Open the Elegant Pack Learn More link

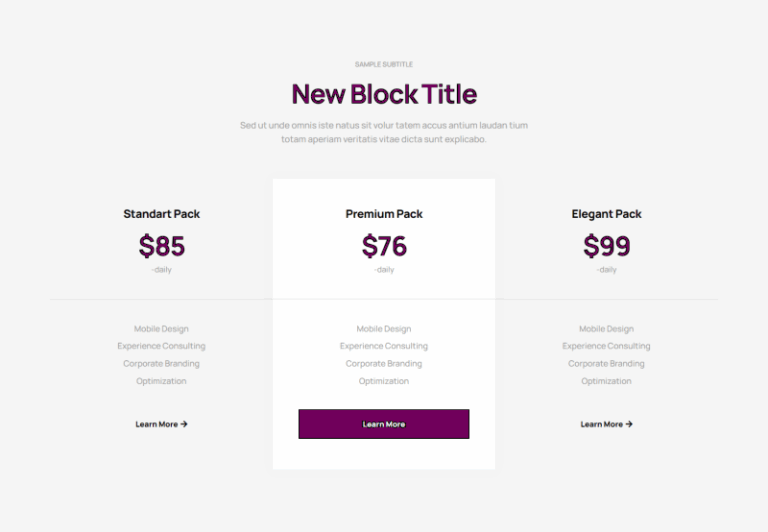coord(606,424)
